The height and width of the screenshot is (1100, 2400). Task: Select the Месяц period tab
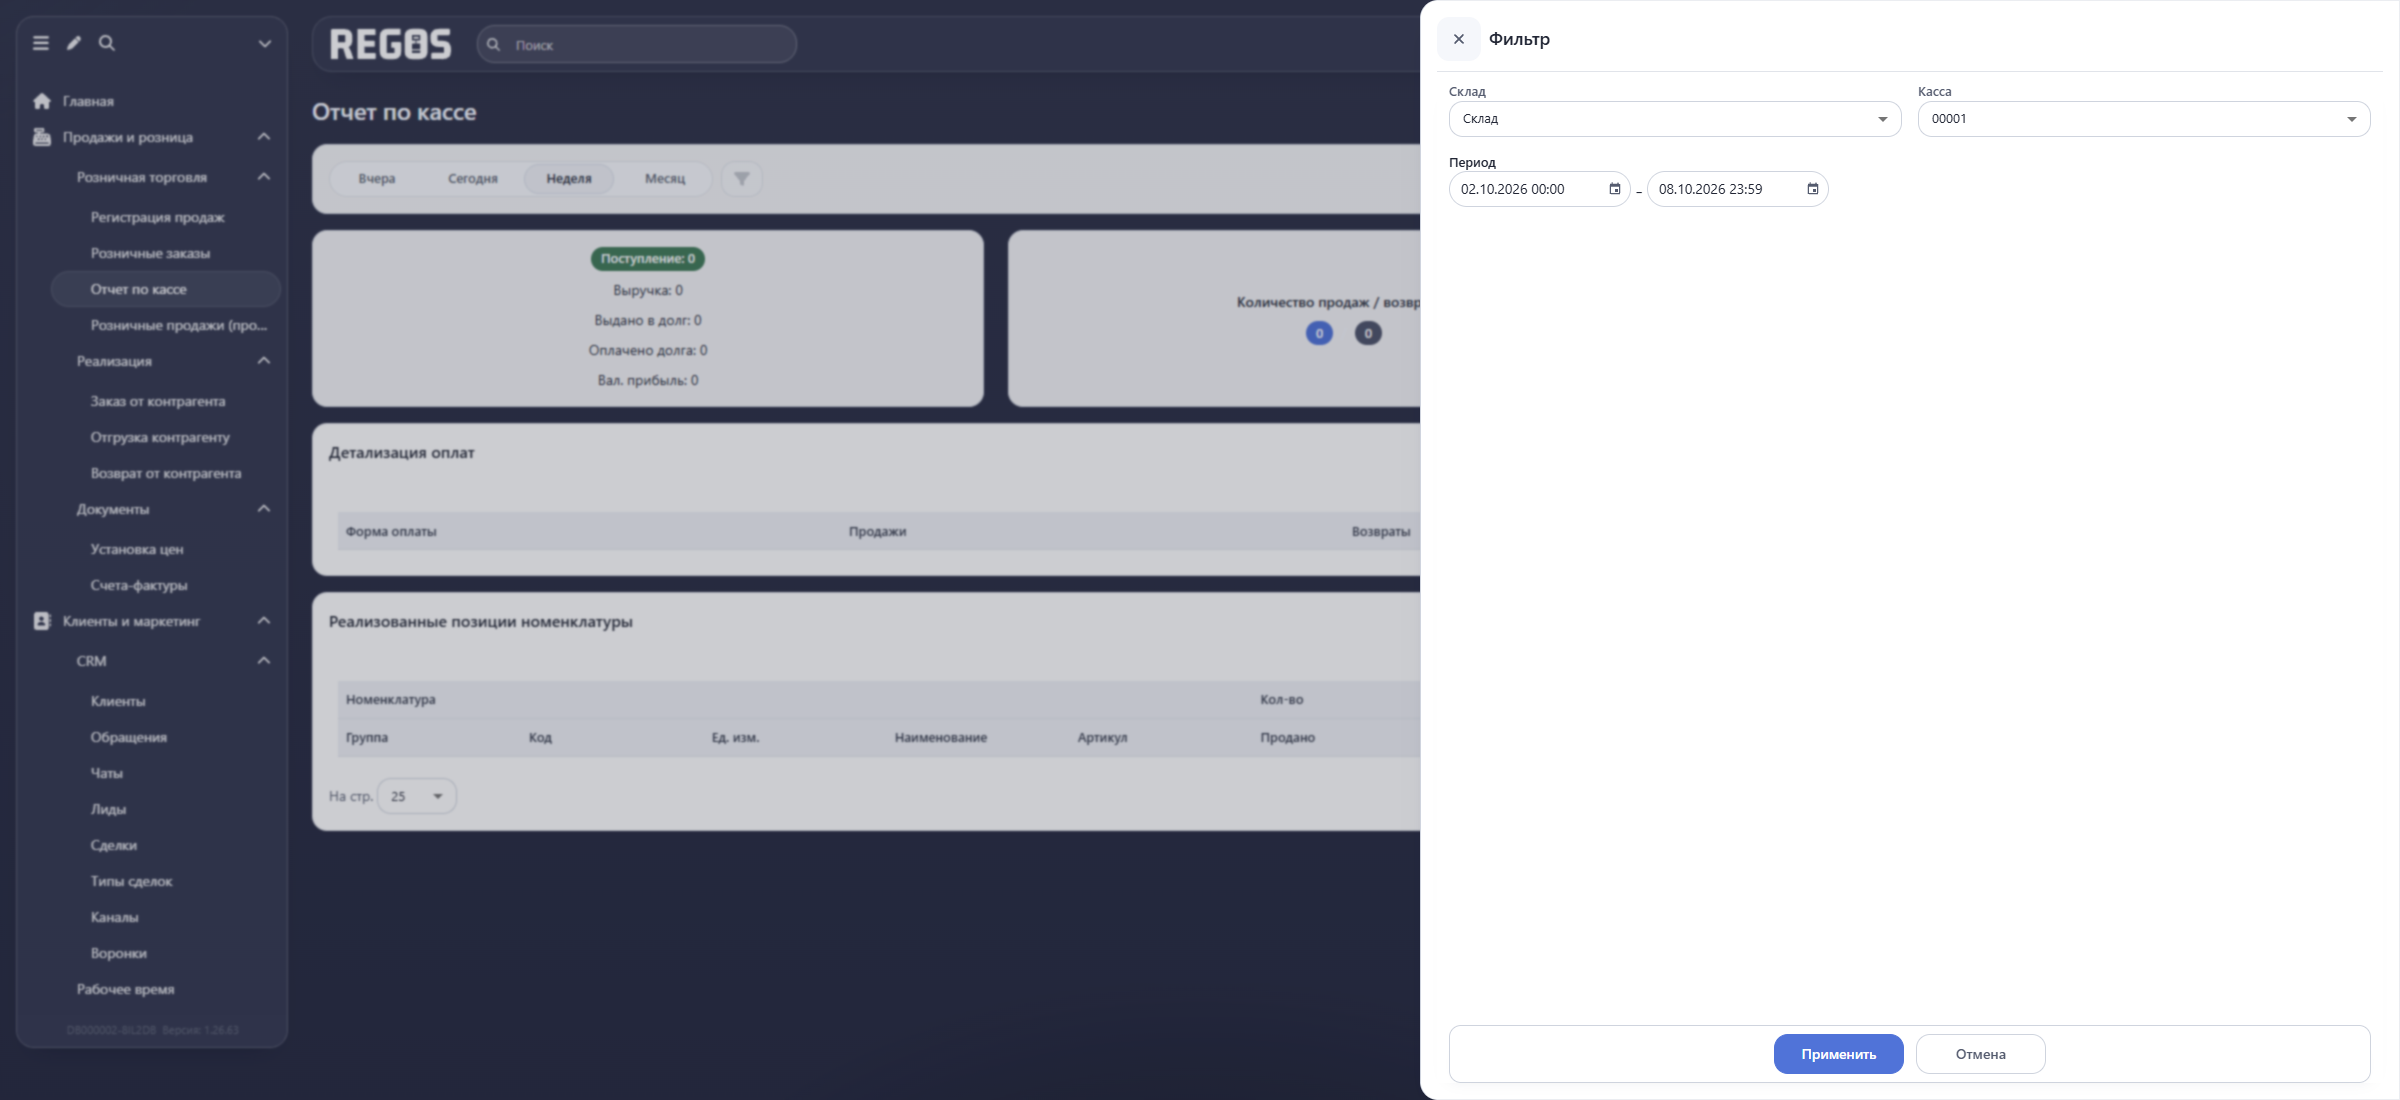coord(665,179)
